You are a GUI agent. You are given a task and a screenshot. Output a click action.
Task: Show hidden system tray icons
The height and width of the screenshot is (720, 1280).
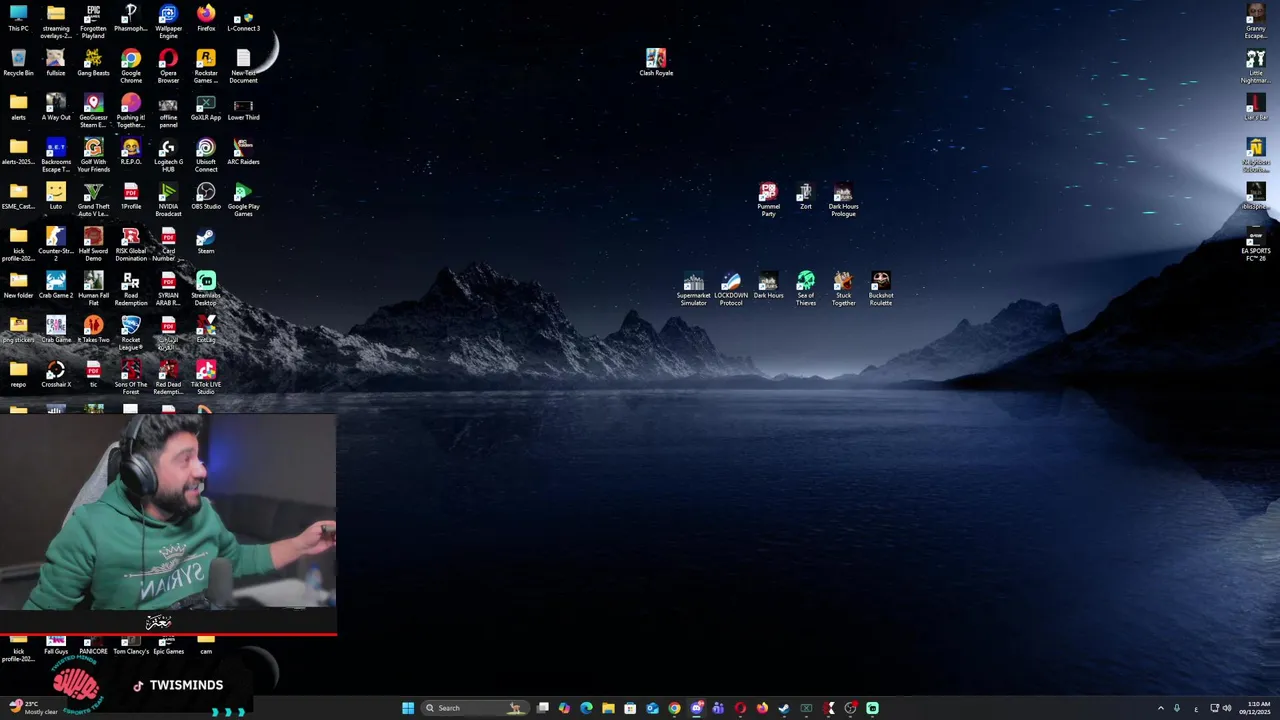click(x=1161, y=708)
